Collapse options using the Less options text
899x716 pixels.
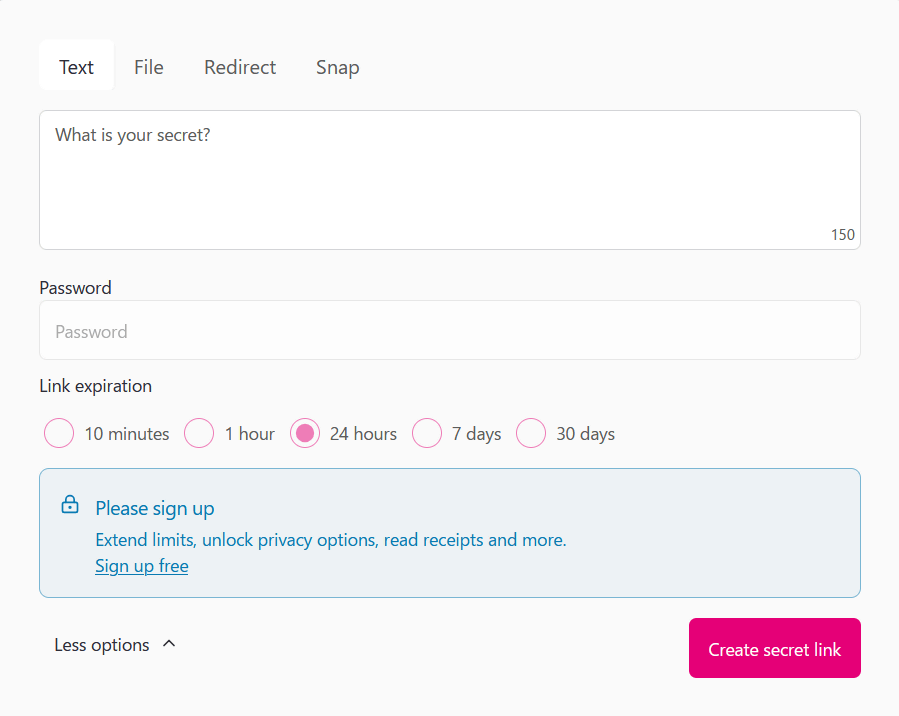(x=102, y=645)
